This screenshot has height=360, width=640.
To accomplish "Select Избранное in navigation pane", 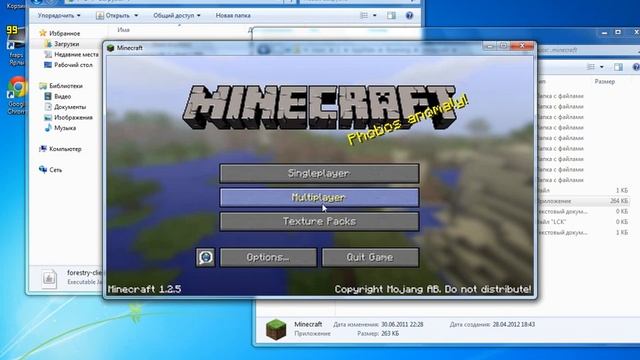I will pos(60,33).
